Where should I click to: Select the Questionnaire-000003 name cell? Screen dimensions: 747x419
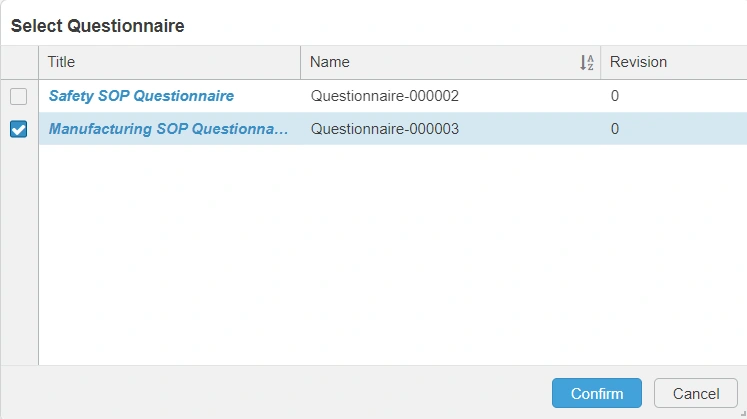(x=384, y=129)
